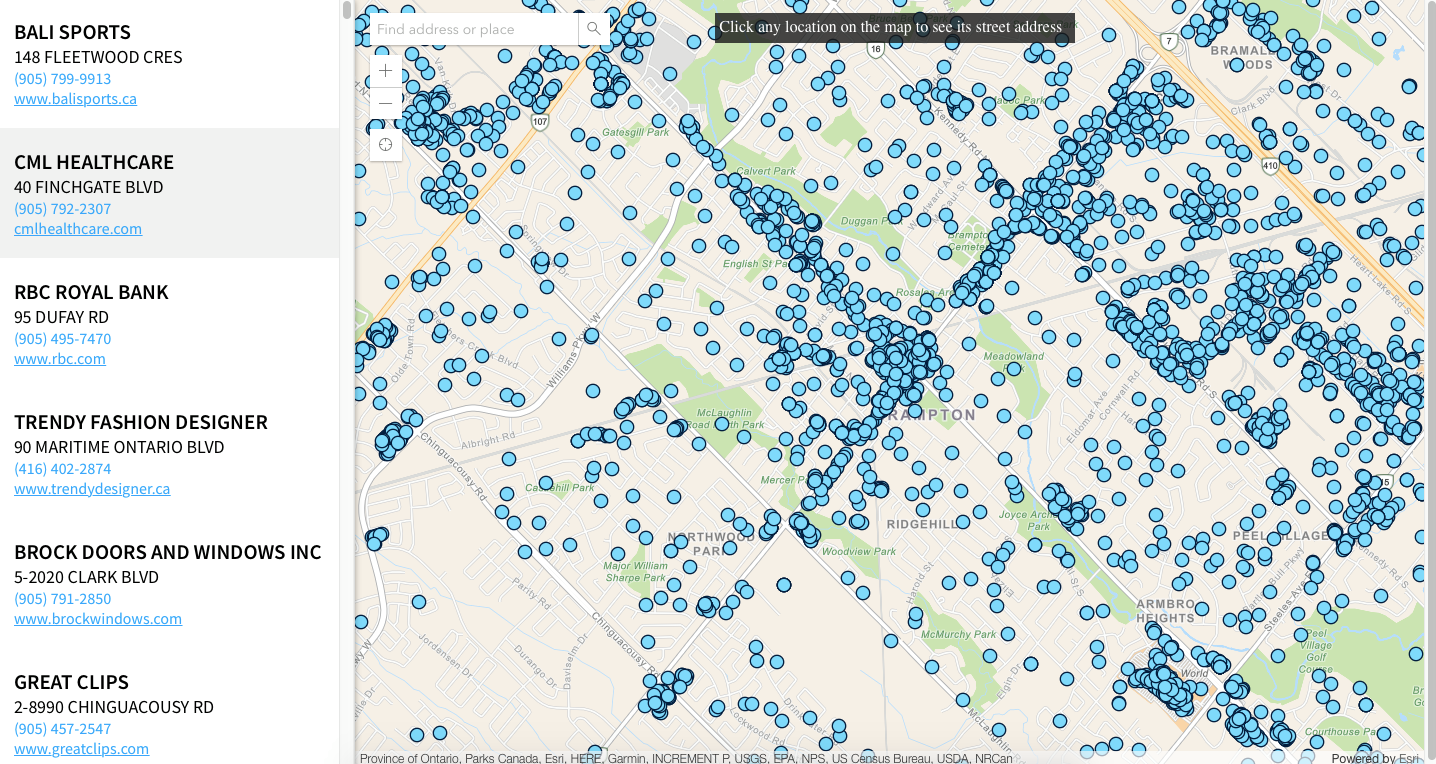
Task: Click the Meadowland Park label on map
Action: (x=1013, y=361)
